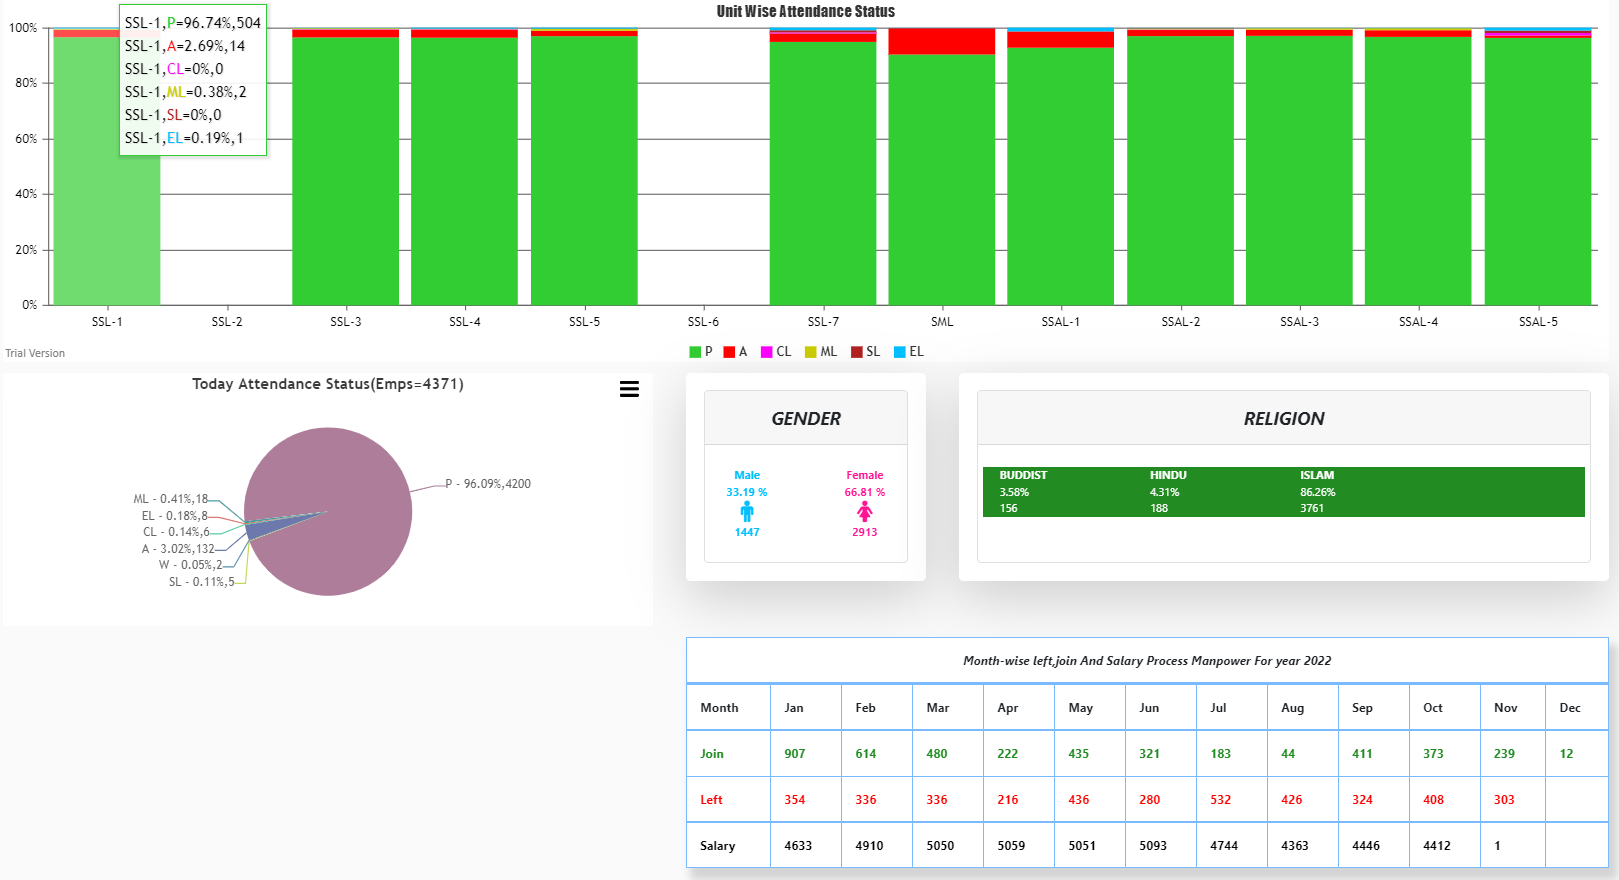The height and width of the screenshot is (880, 1619).
Task: Click the male gender icon
Action: (747, 512)
